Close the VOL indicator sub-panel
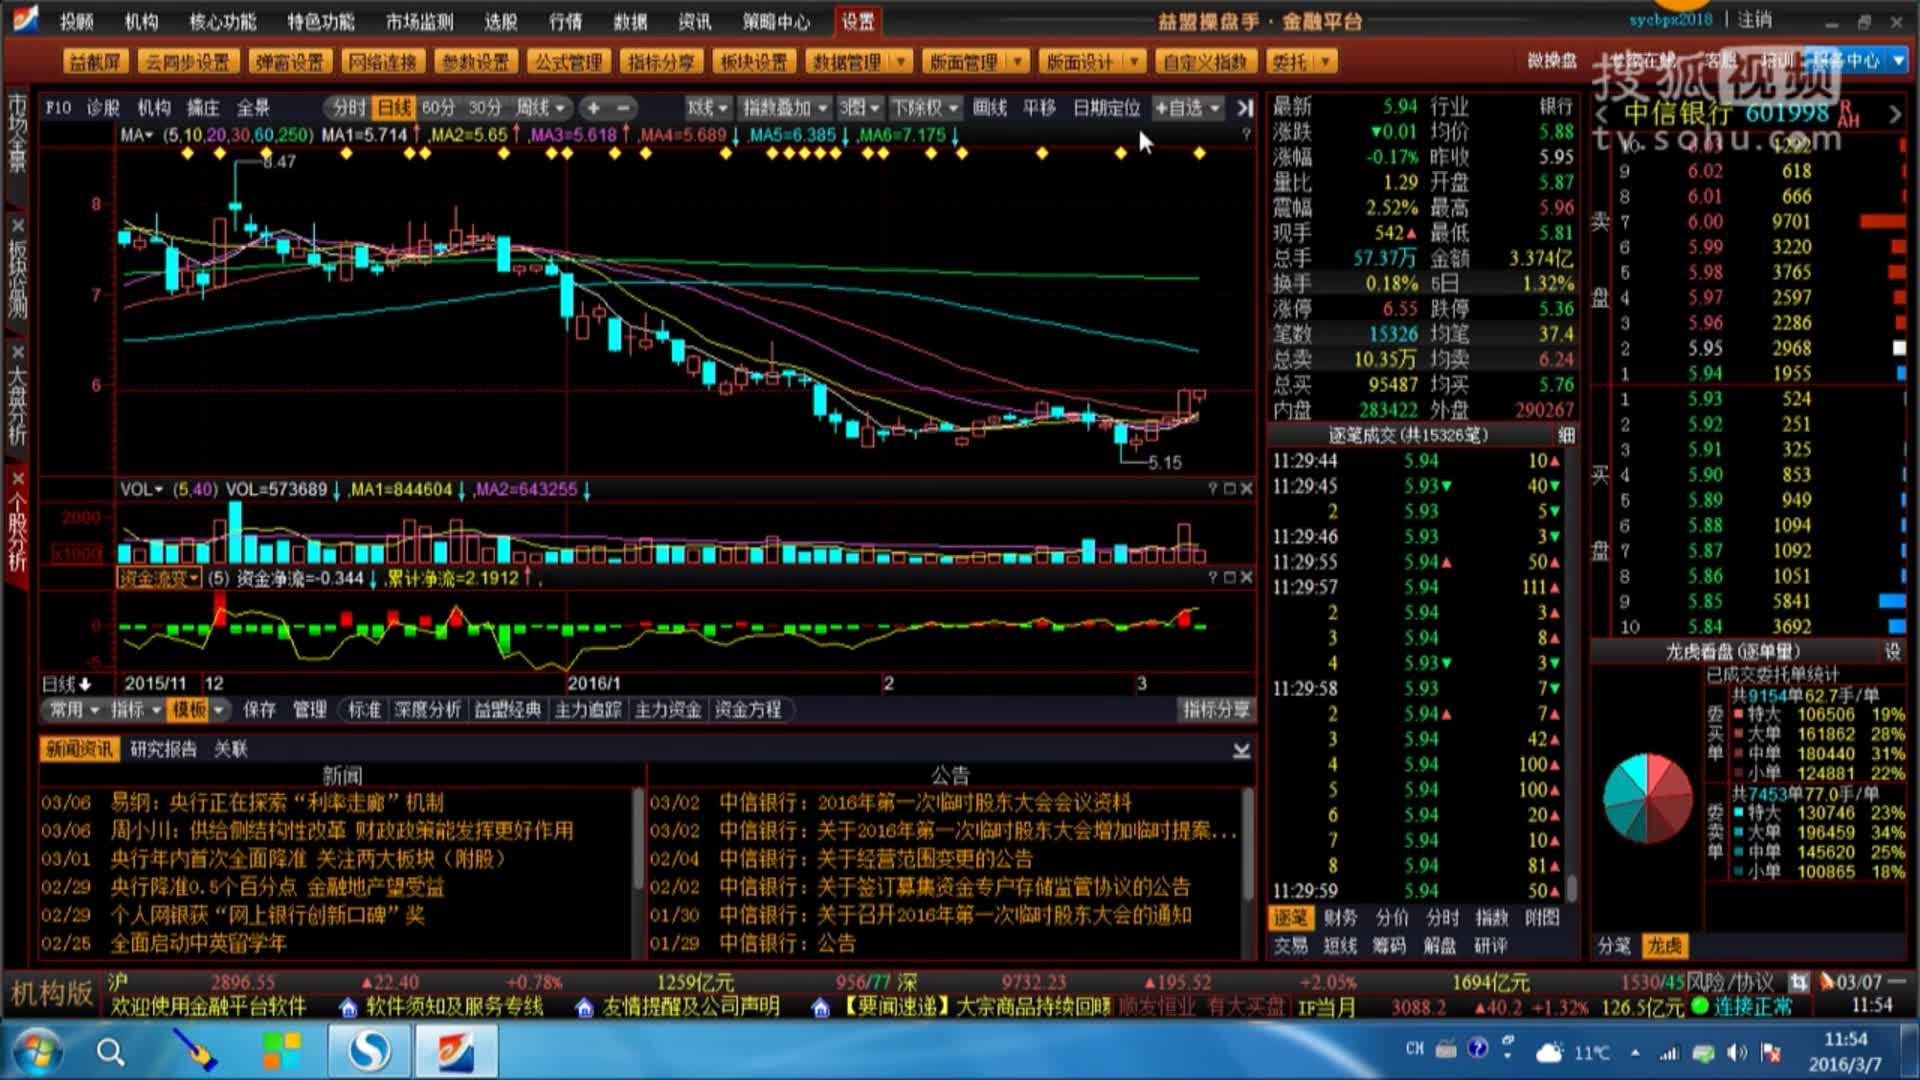 pos(1246,489)
